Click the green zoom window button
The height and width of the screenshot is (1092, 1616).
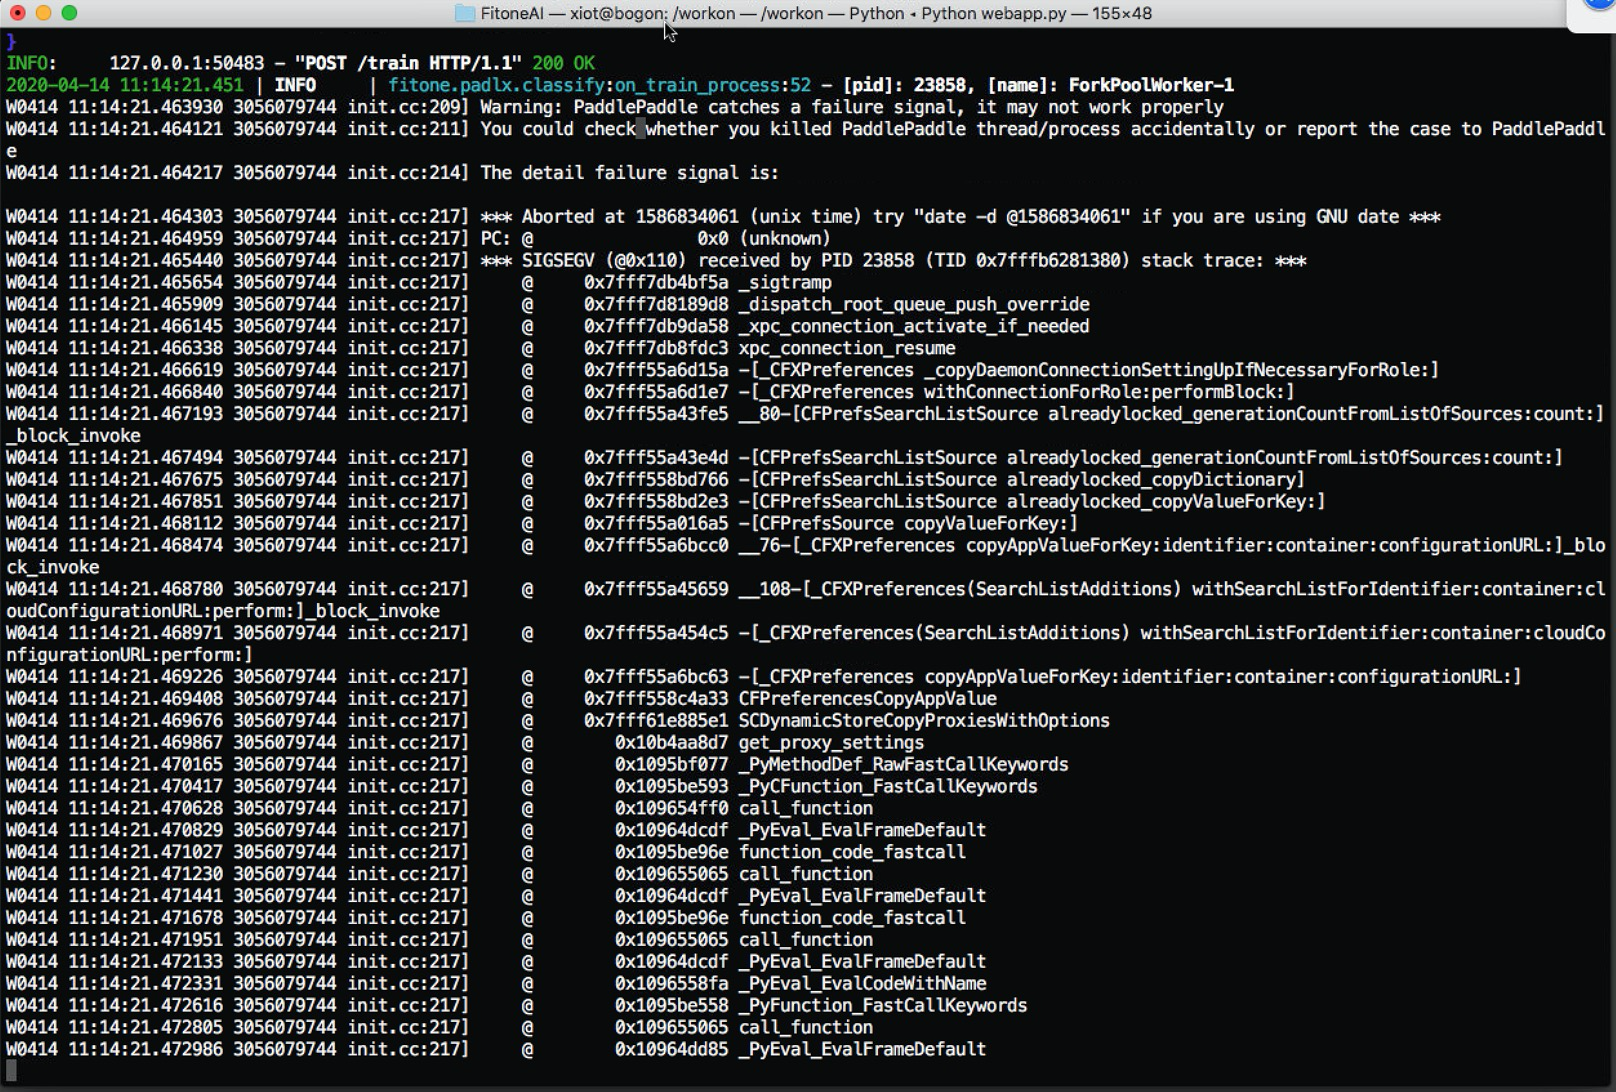click(69, 13)
